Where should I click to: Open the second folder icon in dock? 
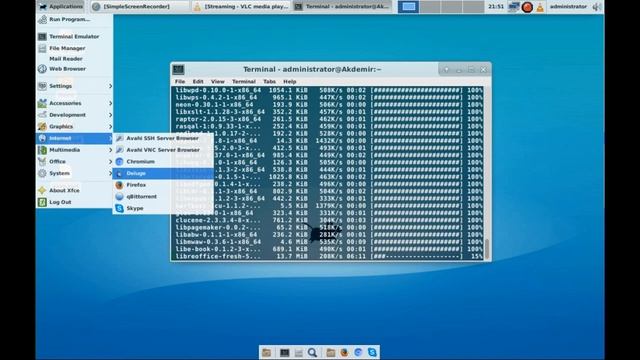[x=331, y=352]
